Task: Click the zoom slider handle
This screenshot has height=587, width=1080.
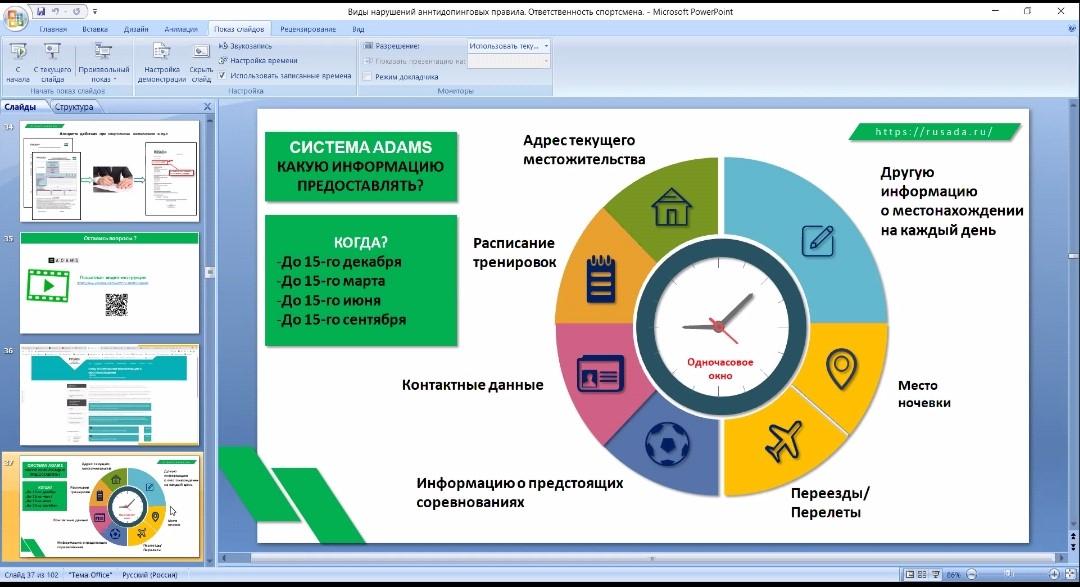Action: [1008, 575]
